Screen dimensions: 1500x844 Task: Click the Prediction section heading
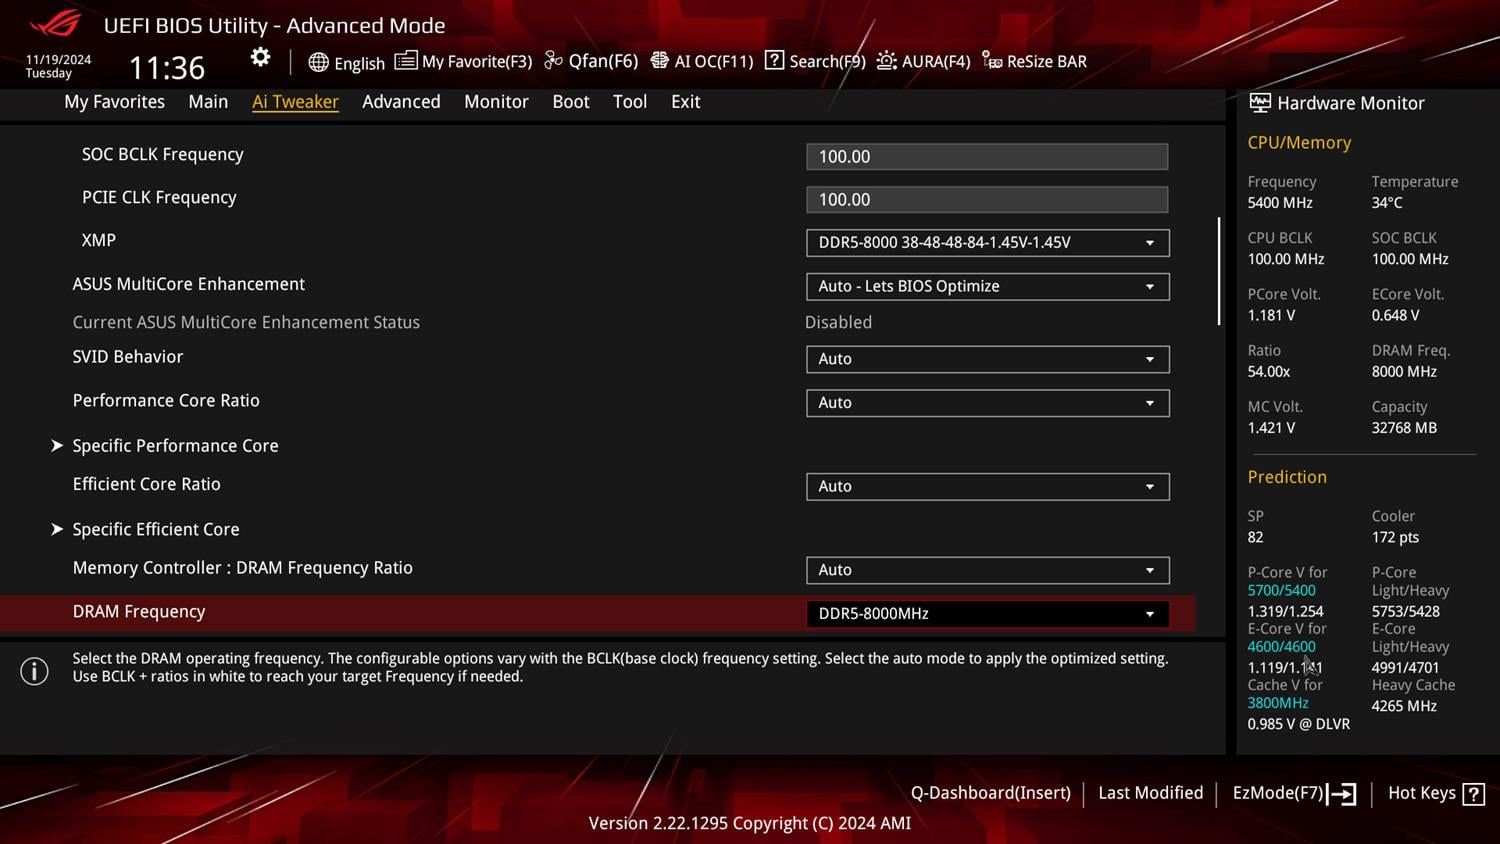pyautogui.click(x=1287, y=477)
